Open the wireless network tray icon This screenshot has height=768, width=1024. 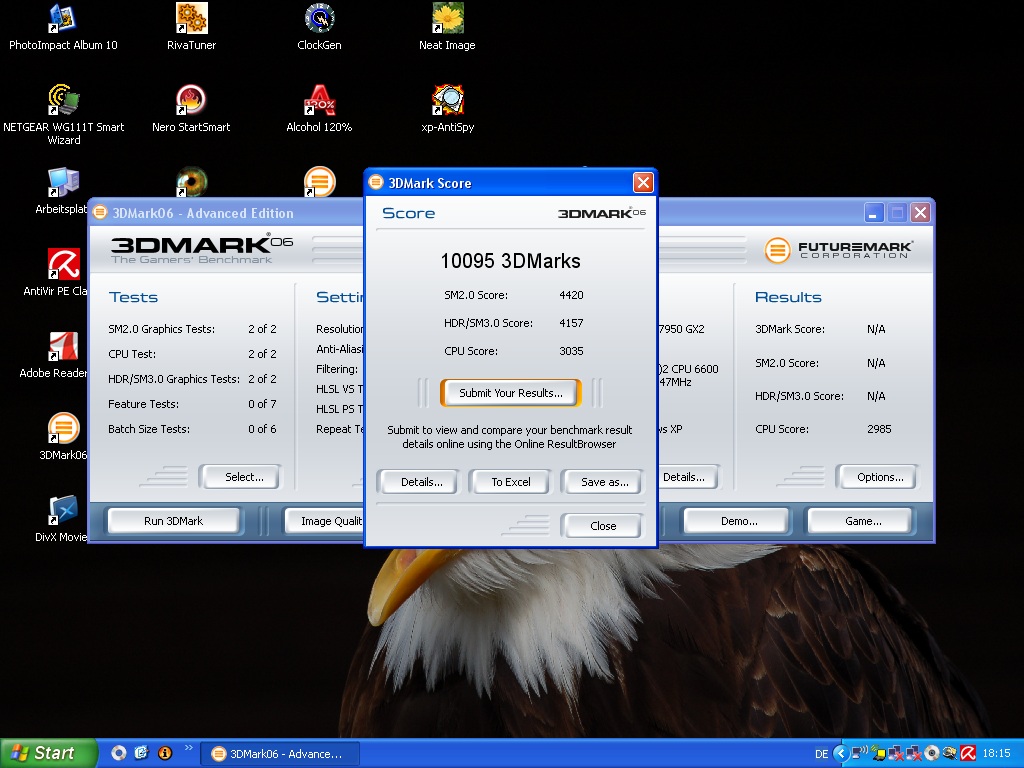(x=861, y=753)
